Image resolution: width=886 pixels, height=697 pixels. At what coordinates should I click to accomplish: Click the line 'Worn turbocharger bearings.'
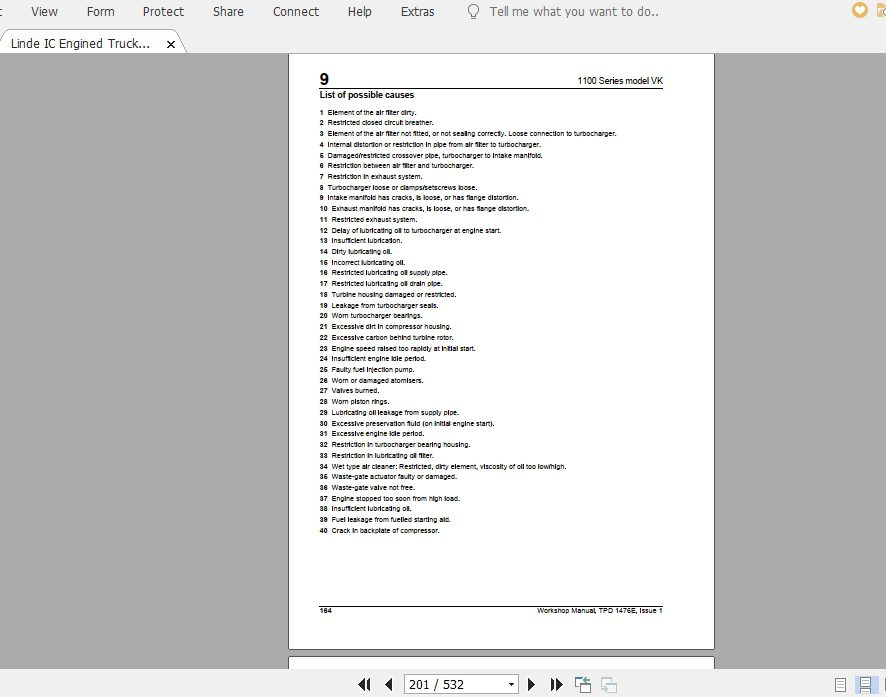coord(377,316)
